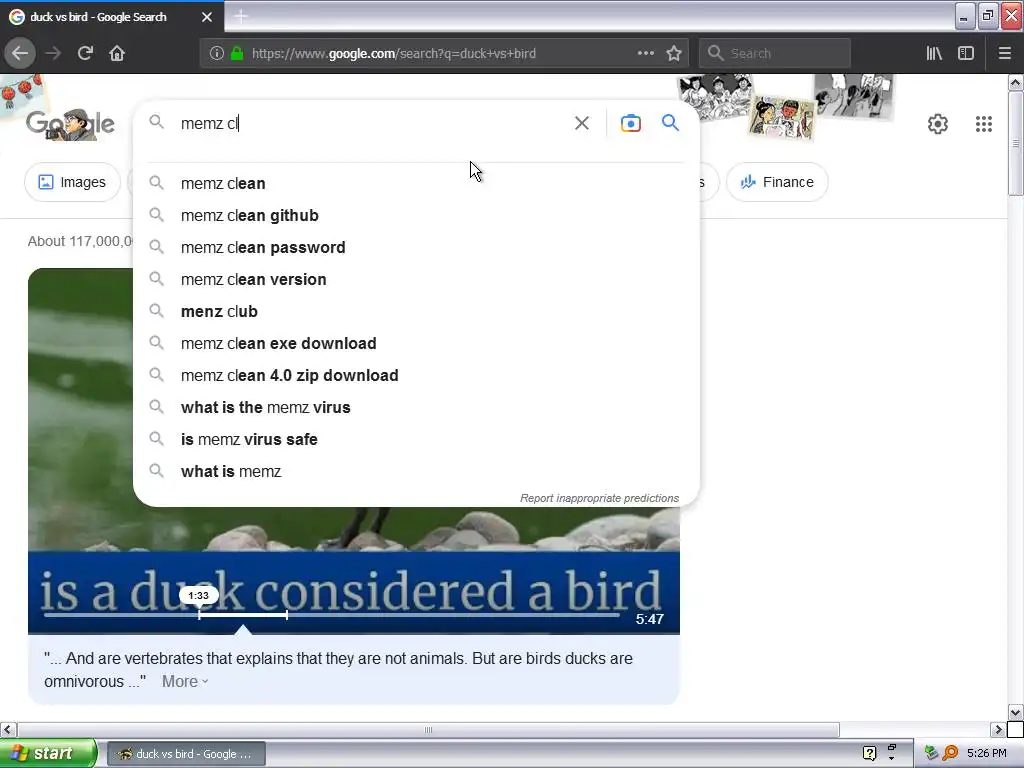Click the Forward navigation arrow
1024x768 pixels.
[x=53, y=53]
